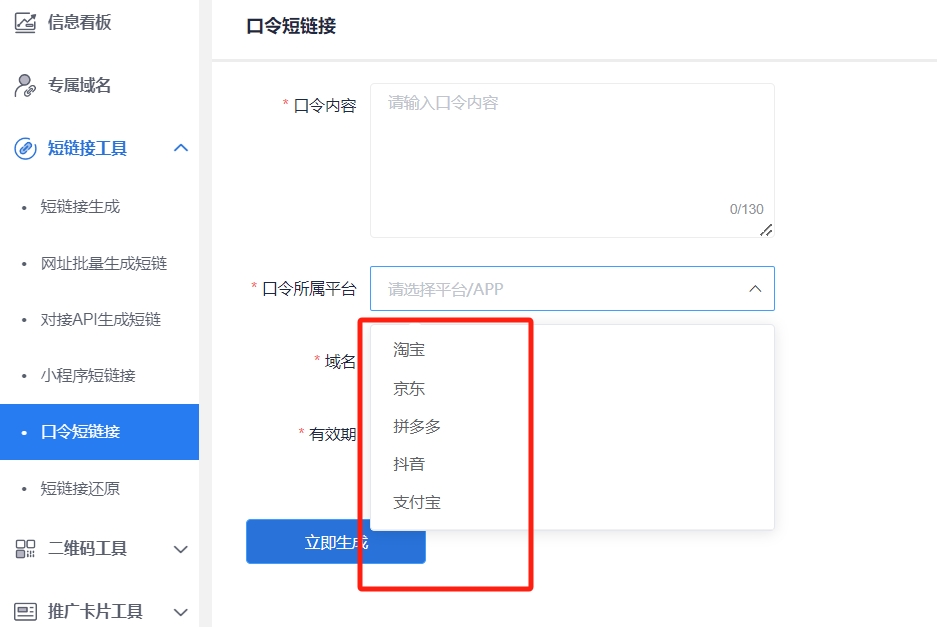Collapse the 短链接工具 menu chevron
This screenshot has height=627, width=937.
(181, 148)
